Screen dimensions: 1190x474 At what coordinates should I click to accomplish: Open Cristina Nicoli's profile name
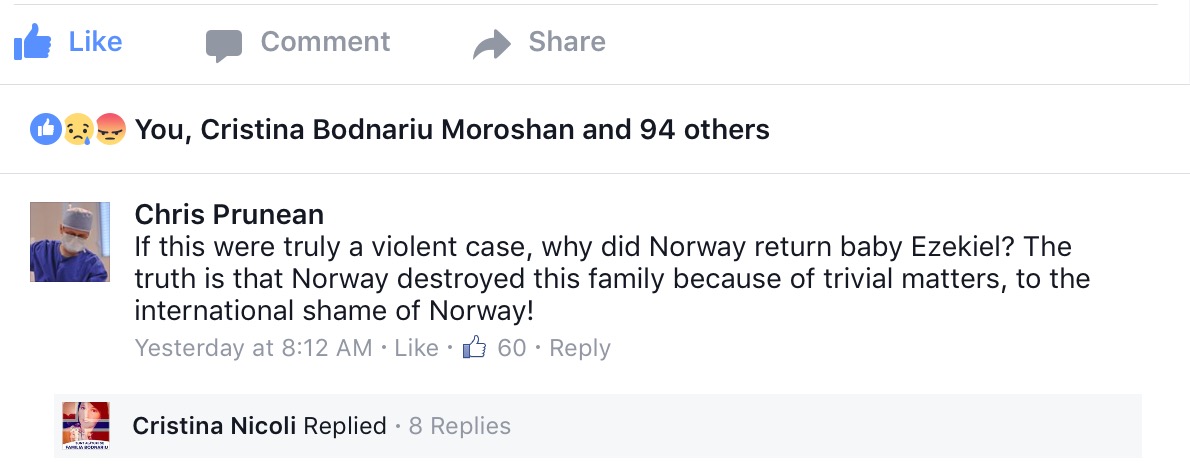point(214,426)
